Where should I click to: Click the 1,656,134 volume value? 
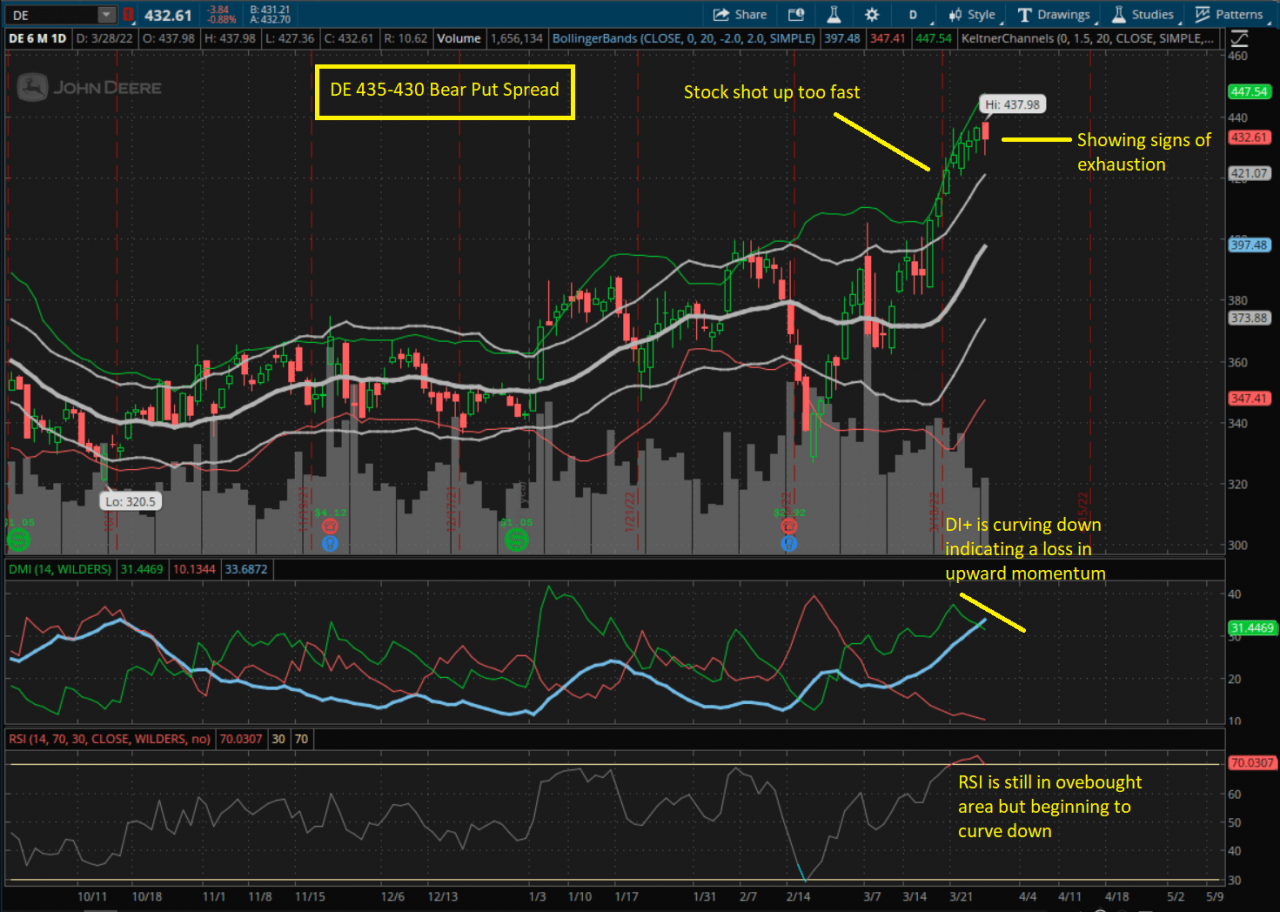pyautogui.click(x=516, y=39)
